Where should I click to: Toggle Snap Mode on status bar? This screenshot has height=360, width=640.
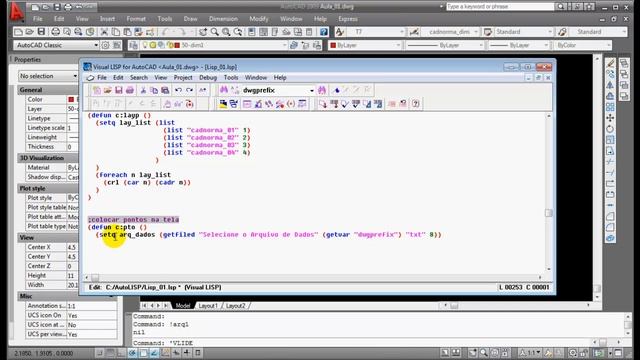point(100,353)
